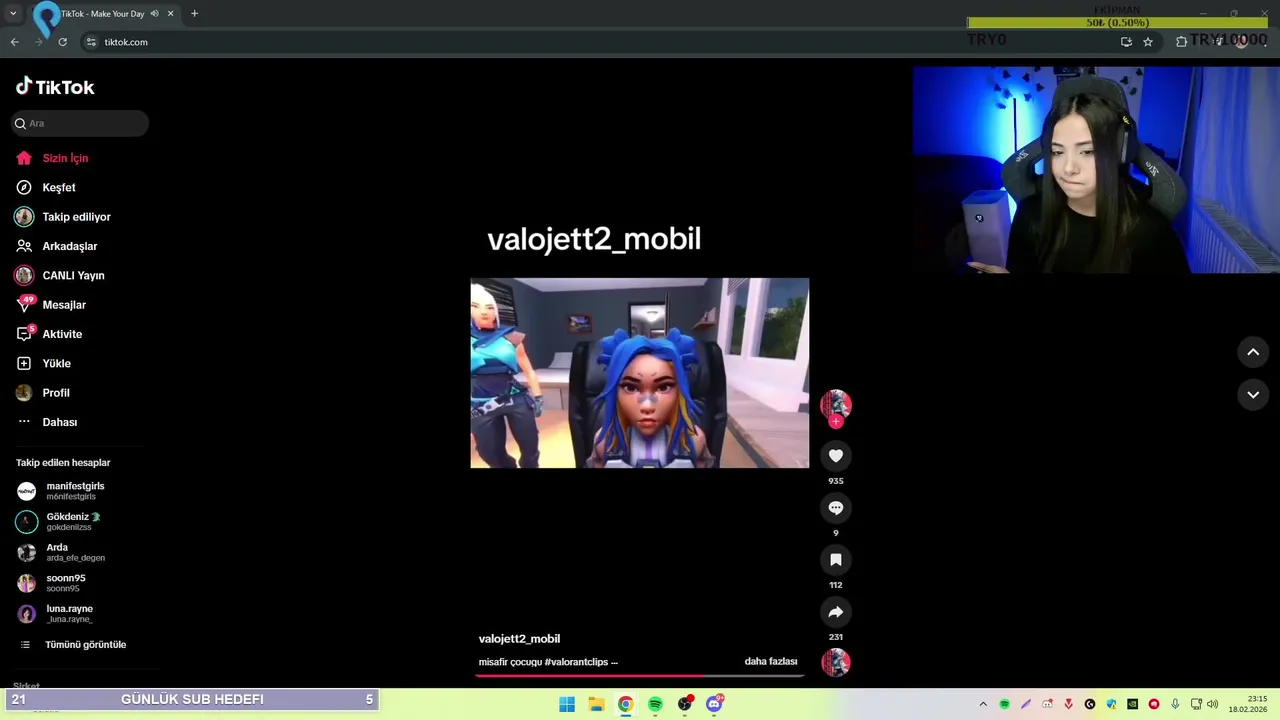Open spinning music disc avatar

836,662
